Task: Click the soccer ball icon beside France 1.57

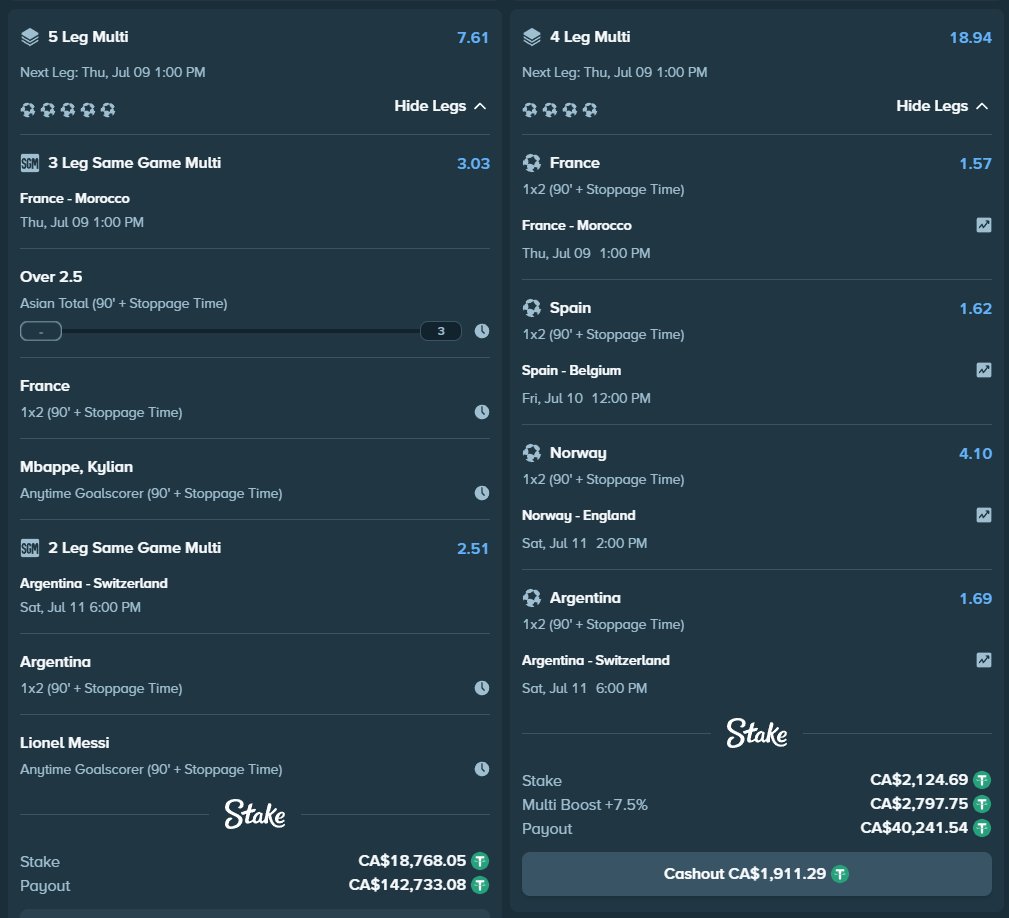Action: click(x=532, y=163)
